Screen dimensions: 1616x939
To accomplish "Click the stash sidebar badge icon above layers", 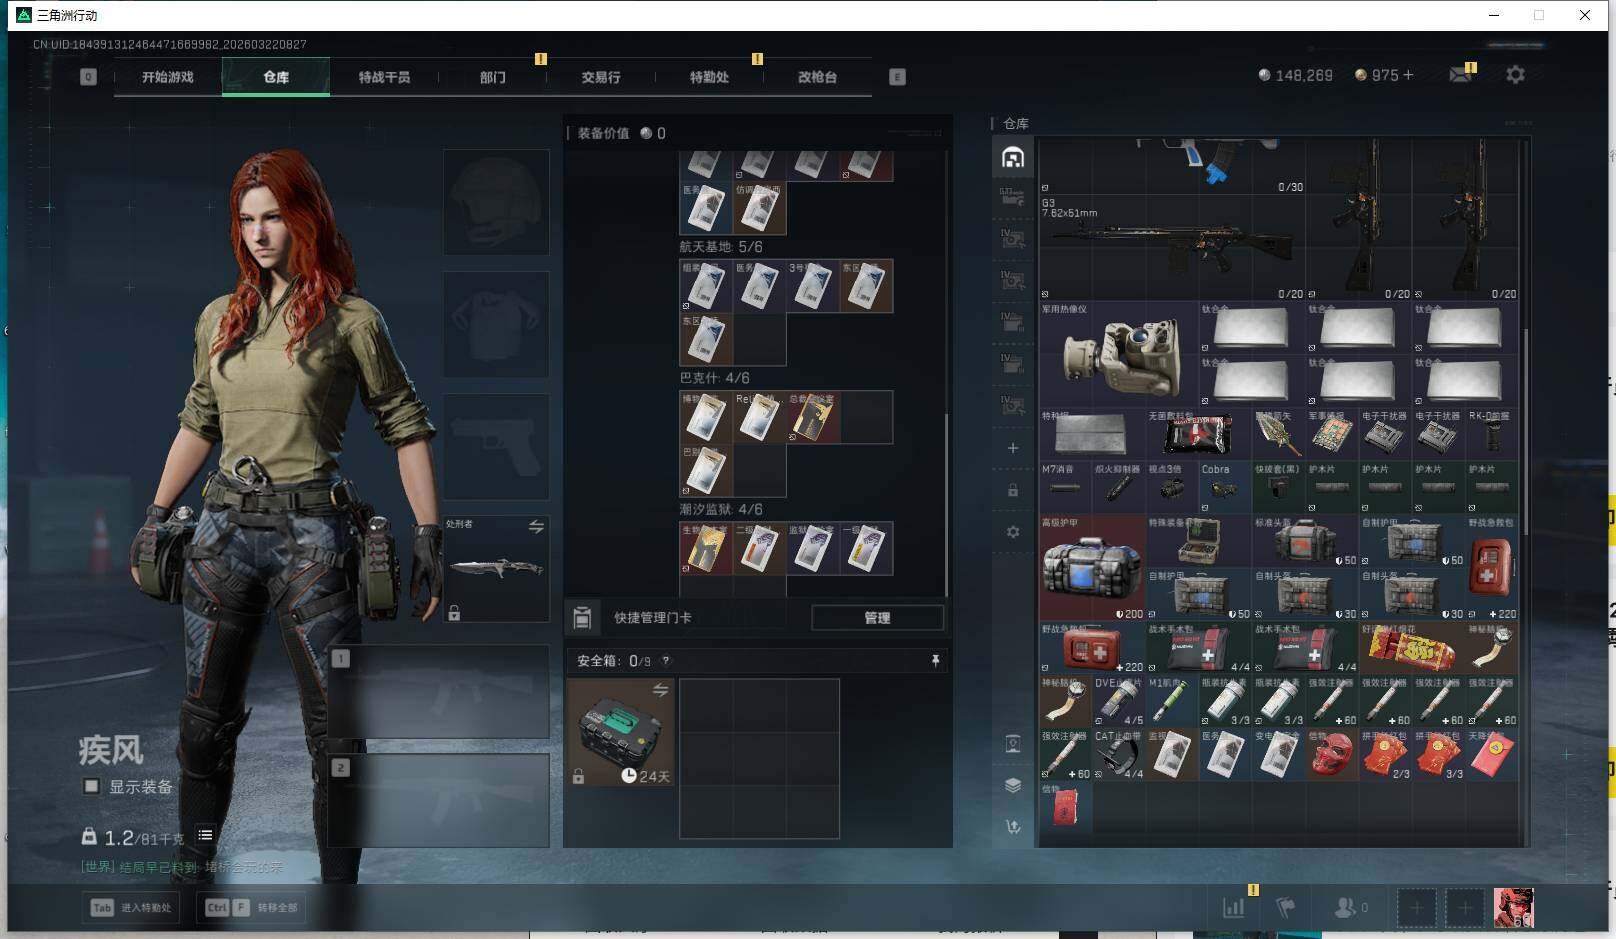I will pos(1013,743).
